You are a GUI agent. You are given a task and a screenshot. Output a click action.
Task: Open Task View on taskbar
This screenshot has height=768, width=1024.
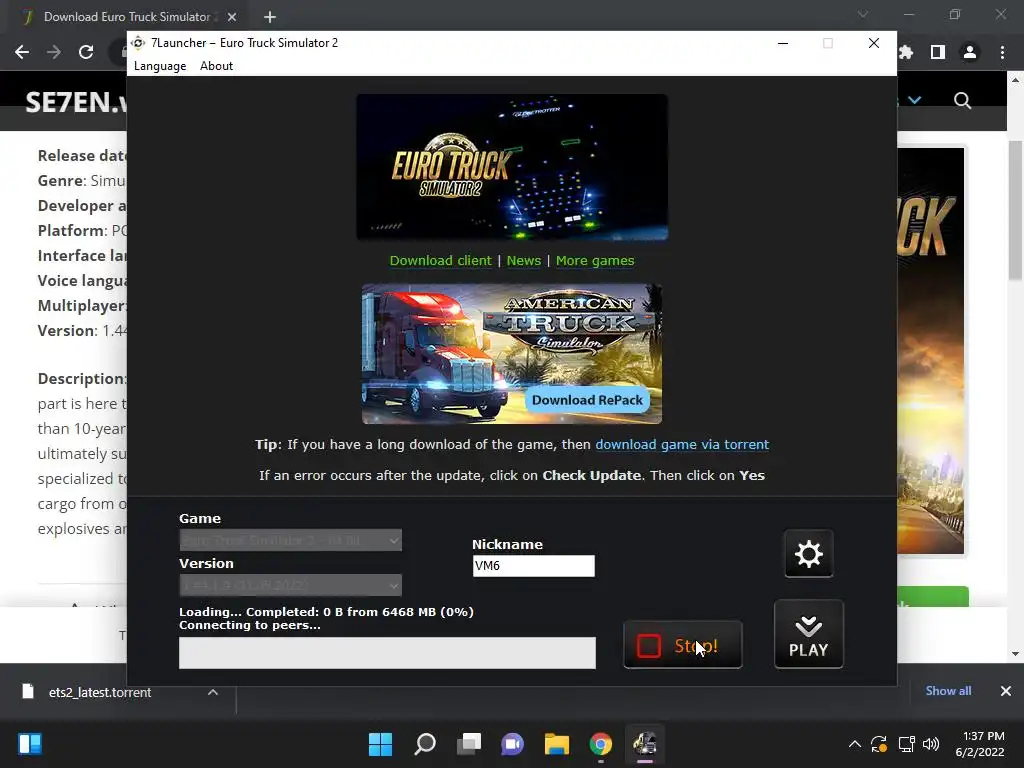(469, 744)
